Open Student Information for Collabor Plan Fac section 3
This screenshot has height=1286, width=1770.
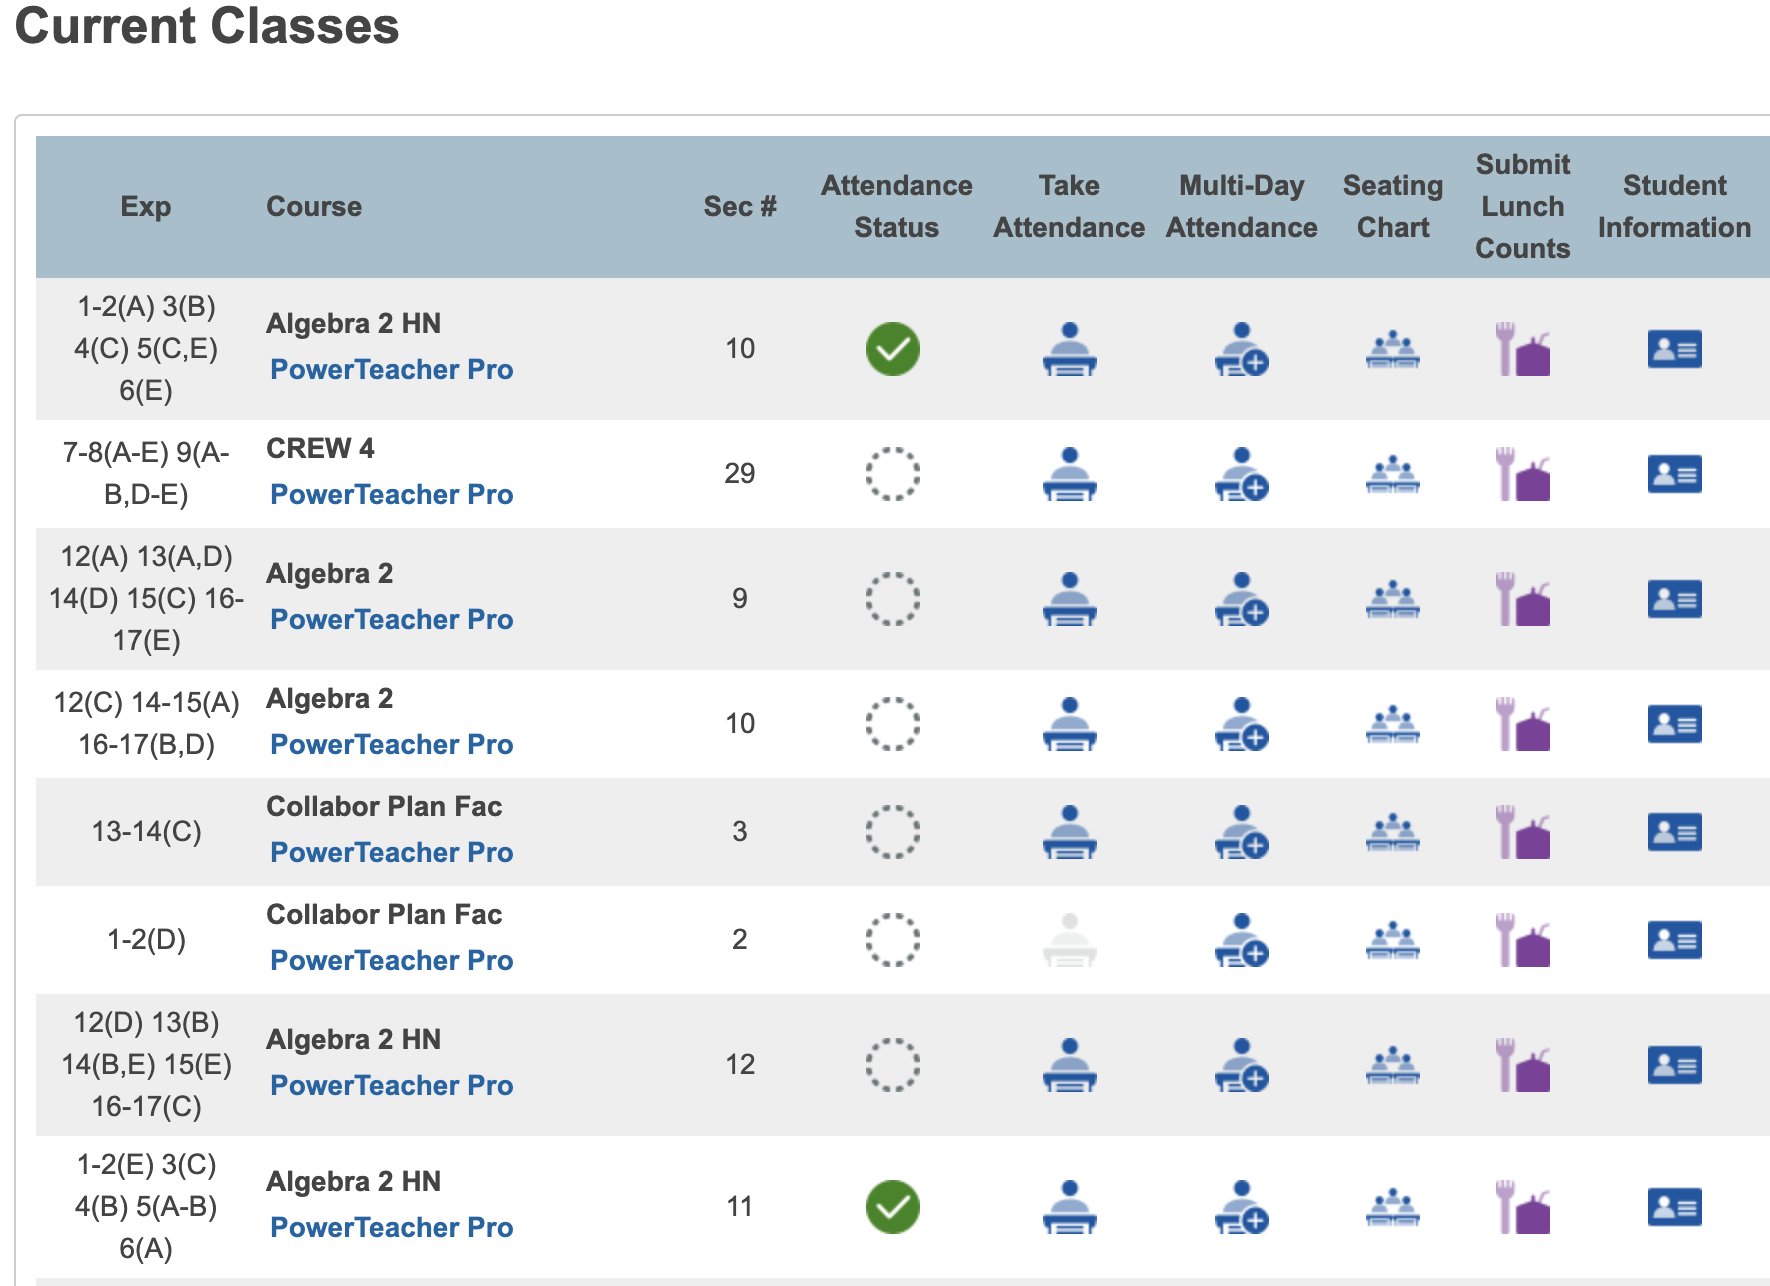pos(1674,831)
